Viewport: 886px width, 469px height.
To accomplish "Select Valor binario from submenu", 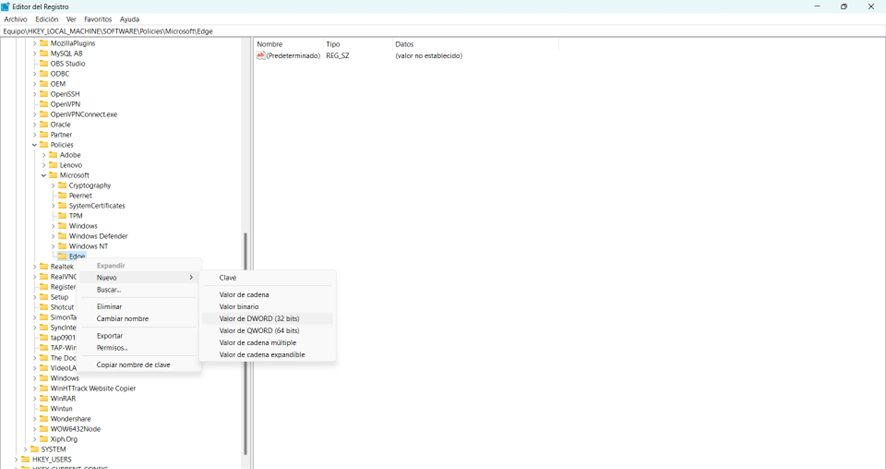I will tap(267, 306).
